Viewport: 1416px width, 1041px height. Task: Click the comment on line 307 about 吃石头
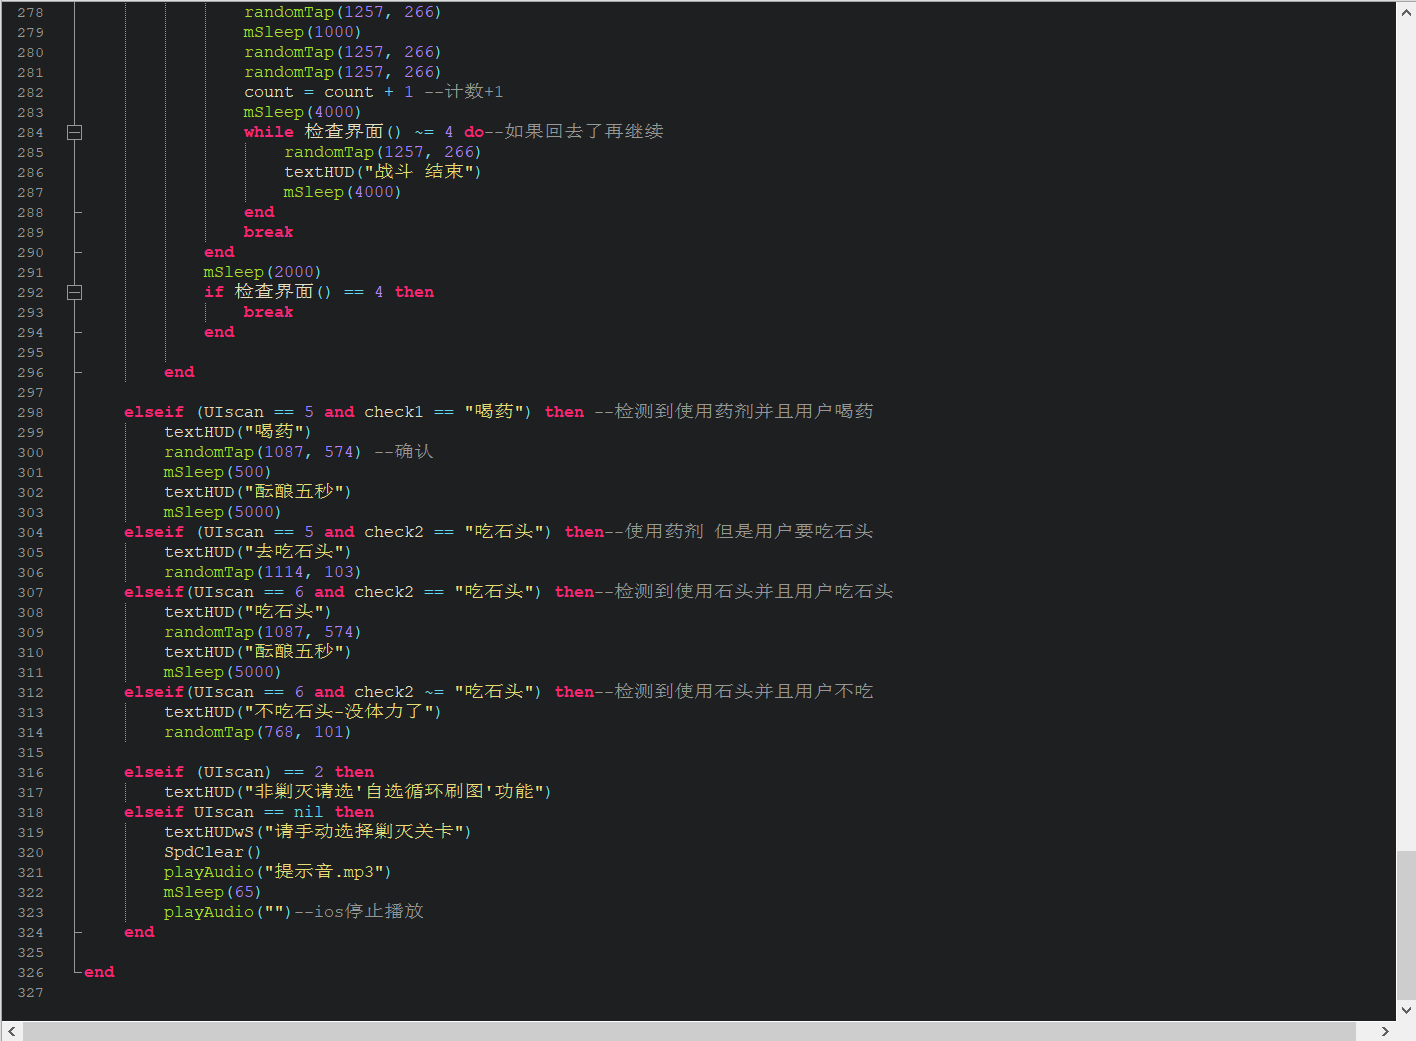click(x=744, y=592)
